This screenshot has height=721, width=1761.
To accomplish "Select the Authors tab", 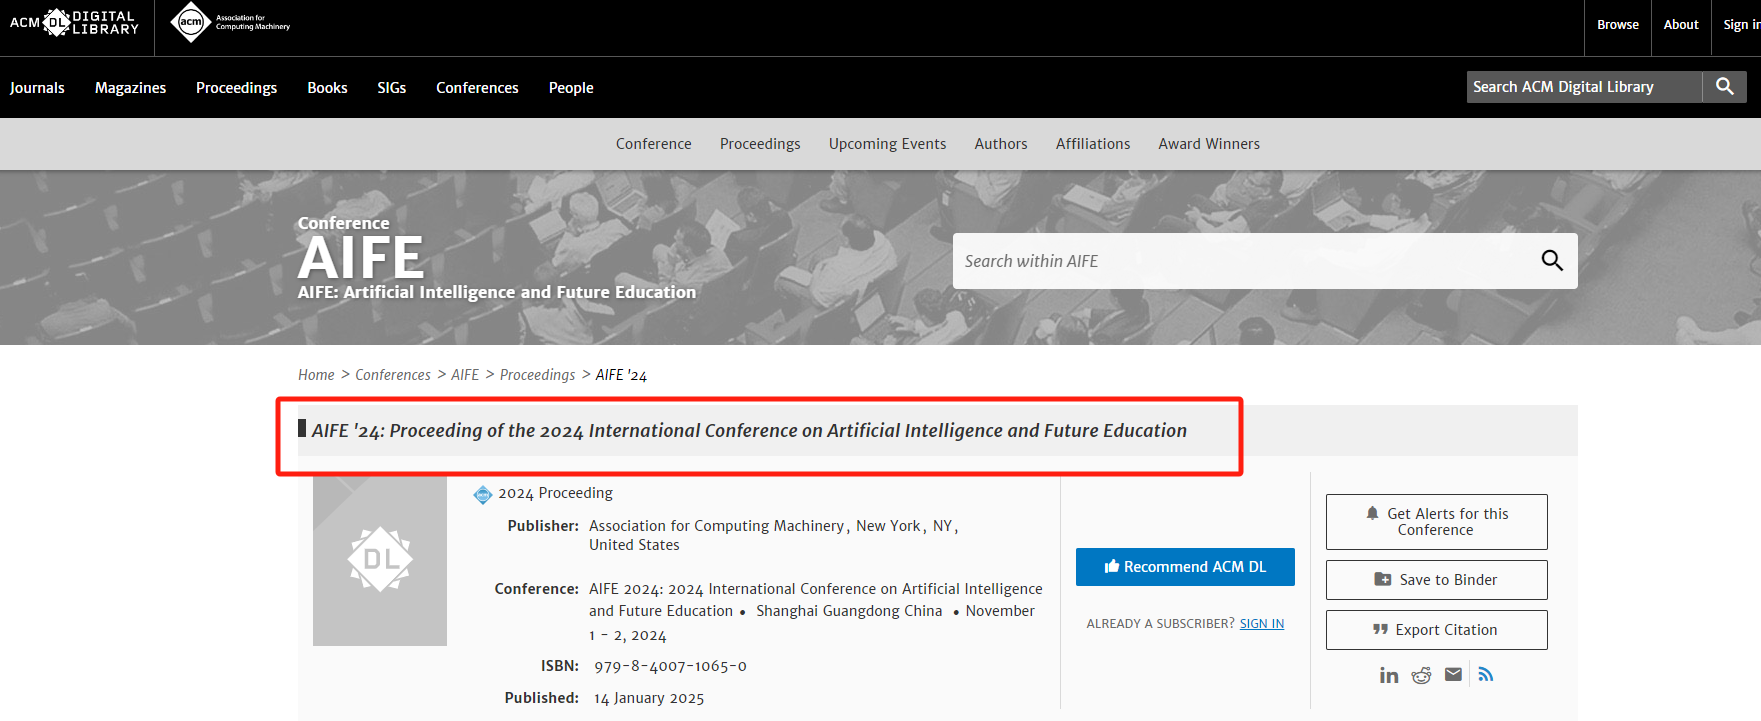I will (x=1001, y=144).
